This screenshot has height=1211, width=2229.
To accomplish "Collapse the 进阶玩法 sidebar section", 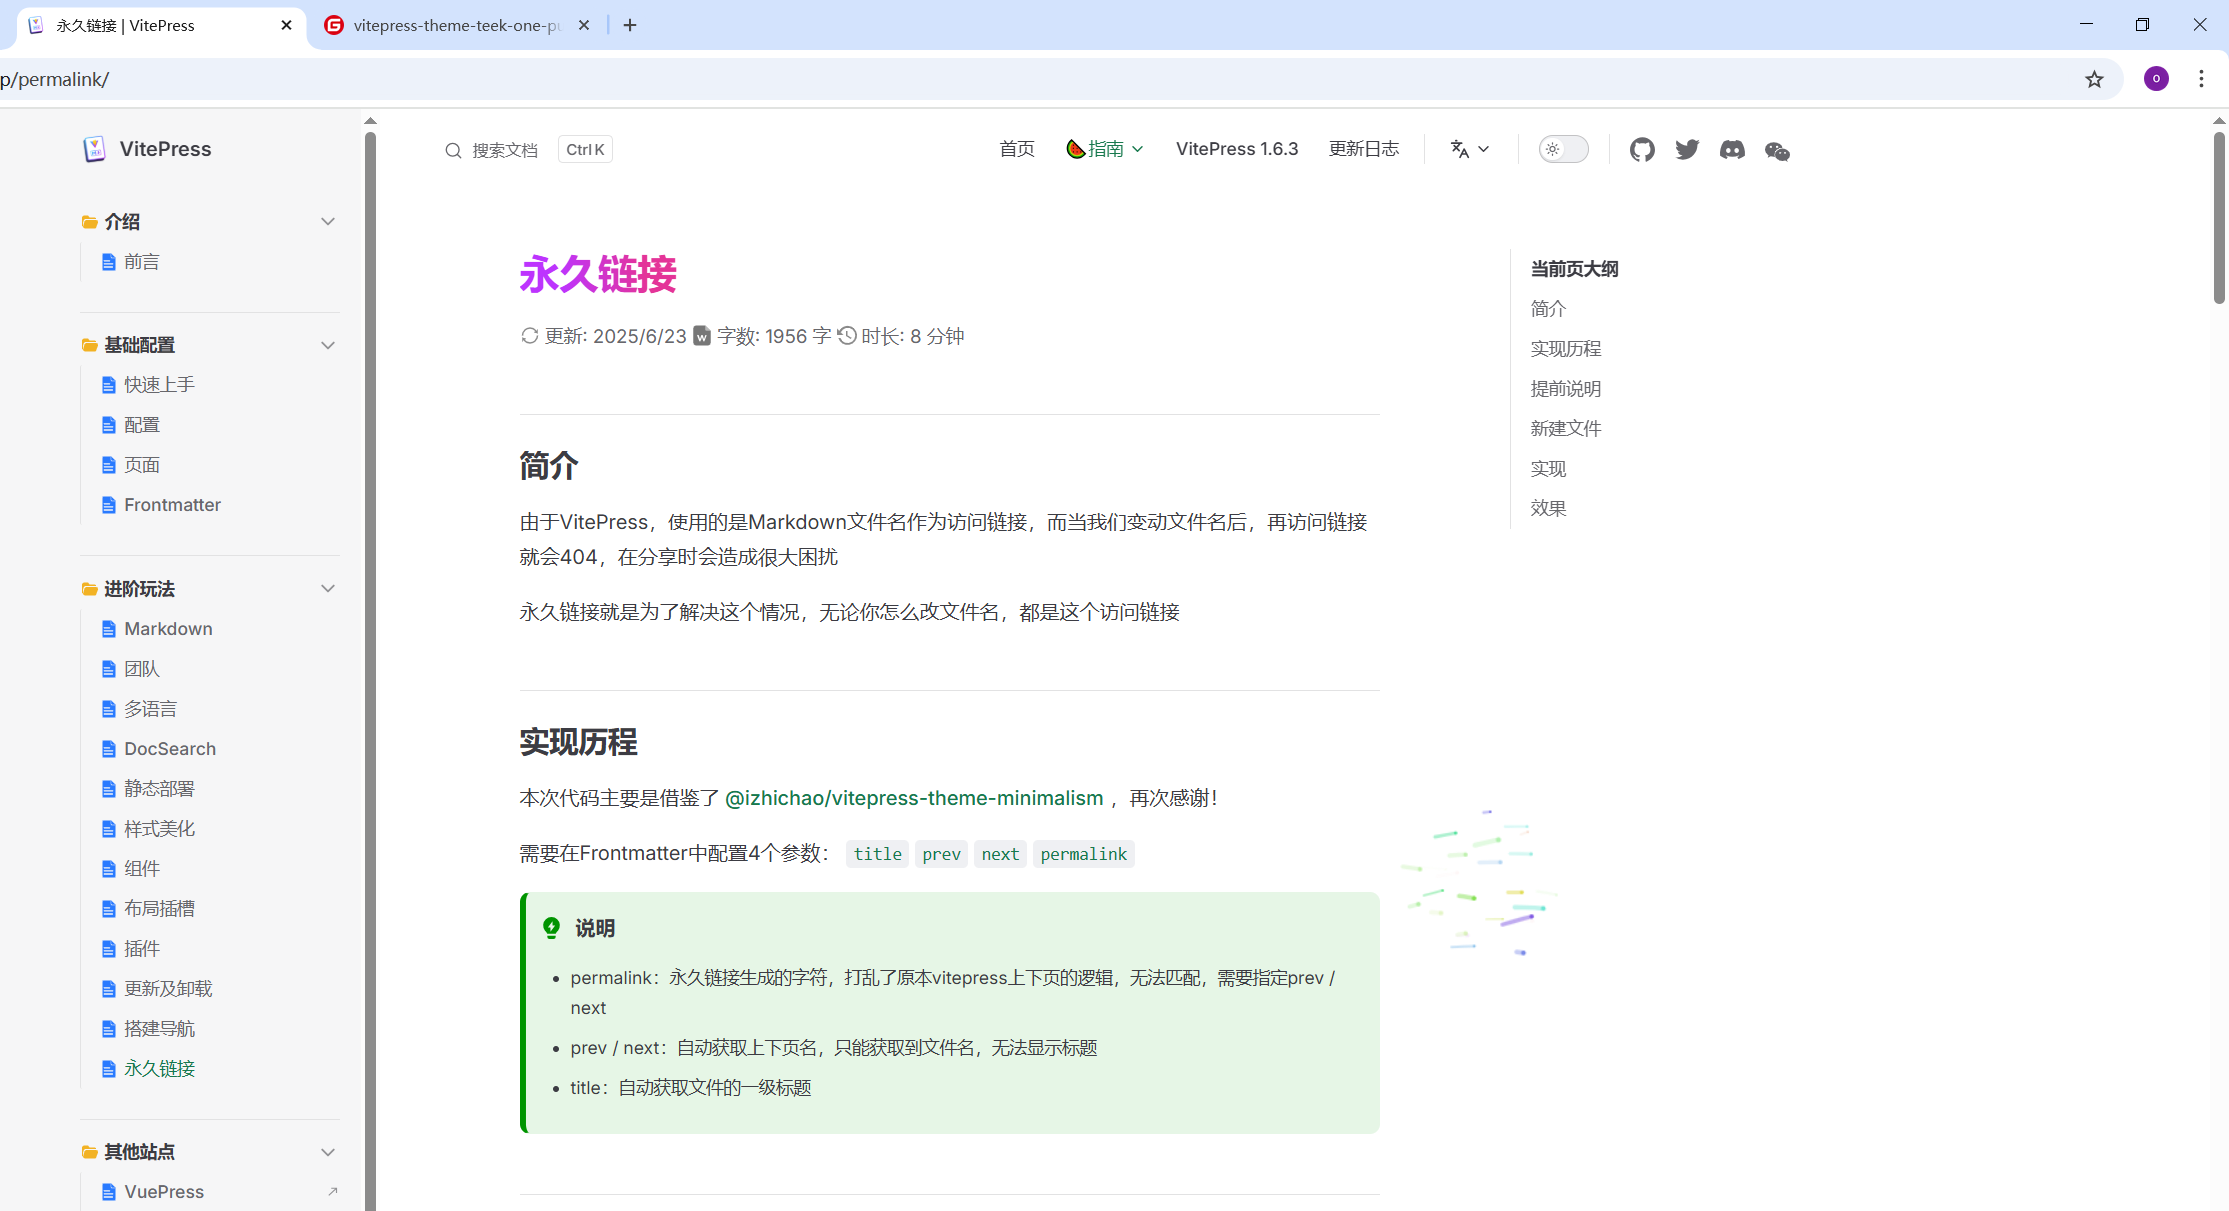I will tap(327, 589).
